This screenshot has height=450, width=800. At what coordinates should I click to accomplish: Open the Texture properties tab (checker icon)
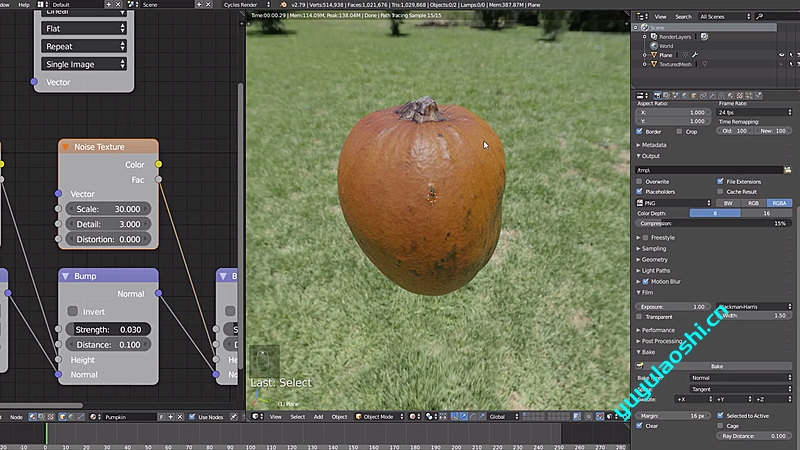740,95
